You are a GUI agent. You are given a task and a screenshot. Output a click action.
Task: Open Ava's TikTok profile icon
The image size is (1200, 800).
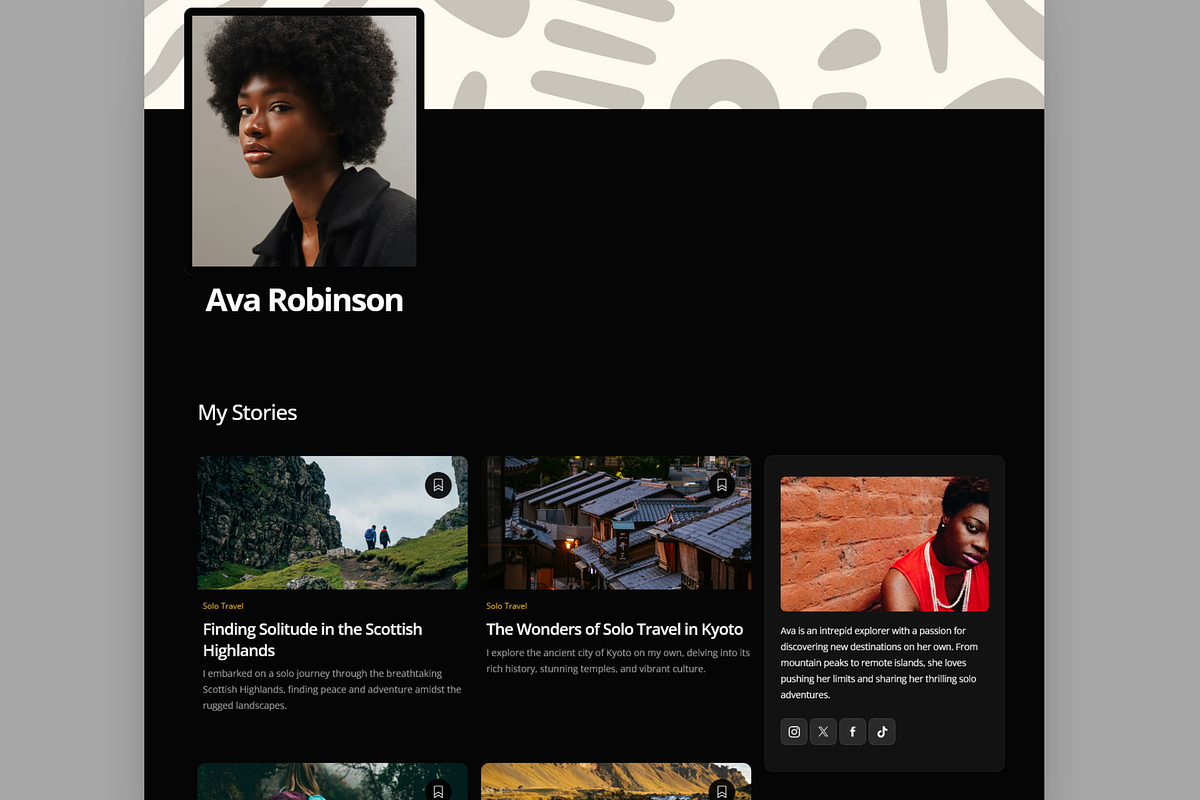[x=882, y=732]
